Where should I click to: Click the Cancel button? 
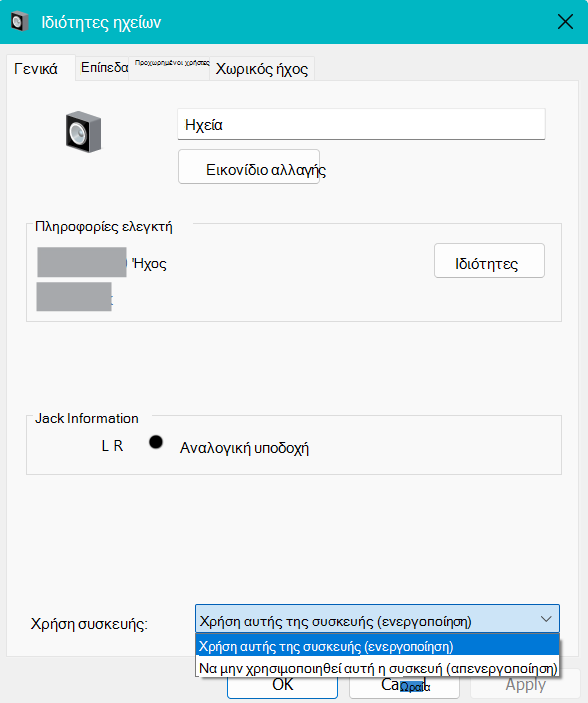[404, 687]
